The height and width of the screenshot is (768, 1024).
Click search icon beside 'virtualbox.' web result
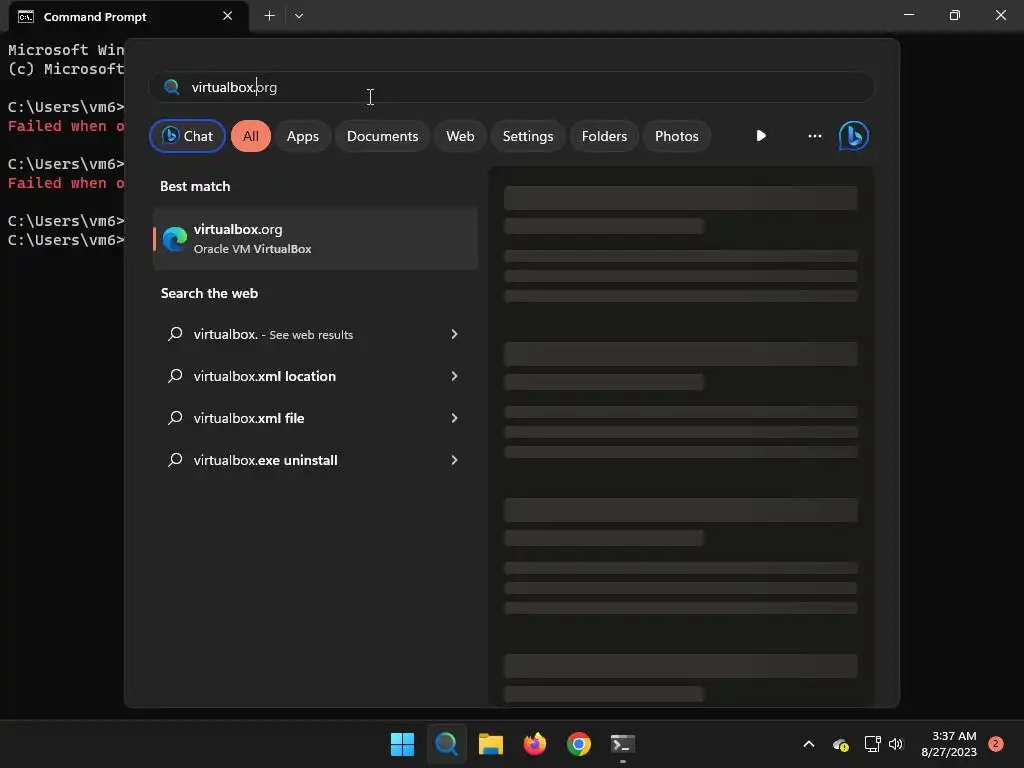[x=175, y=334]
